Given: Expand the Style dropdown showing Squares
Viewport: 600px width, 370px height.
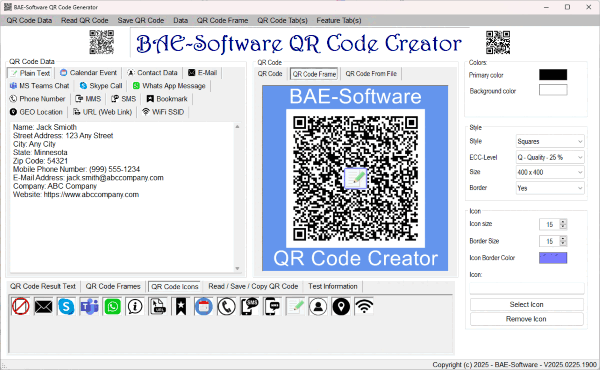Looking at the screenshot, I should click(550, 142).
